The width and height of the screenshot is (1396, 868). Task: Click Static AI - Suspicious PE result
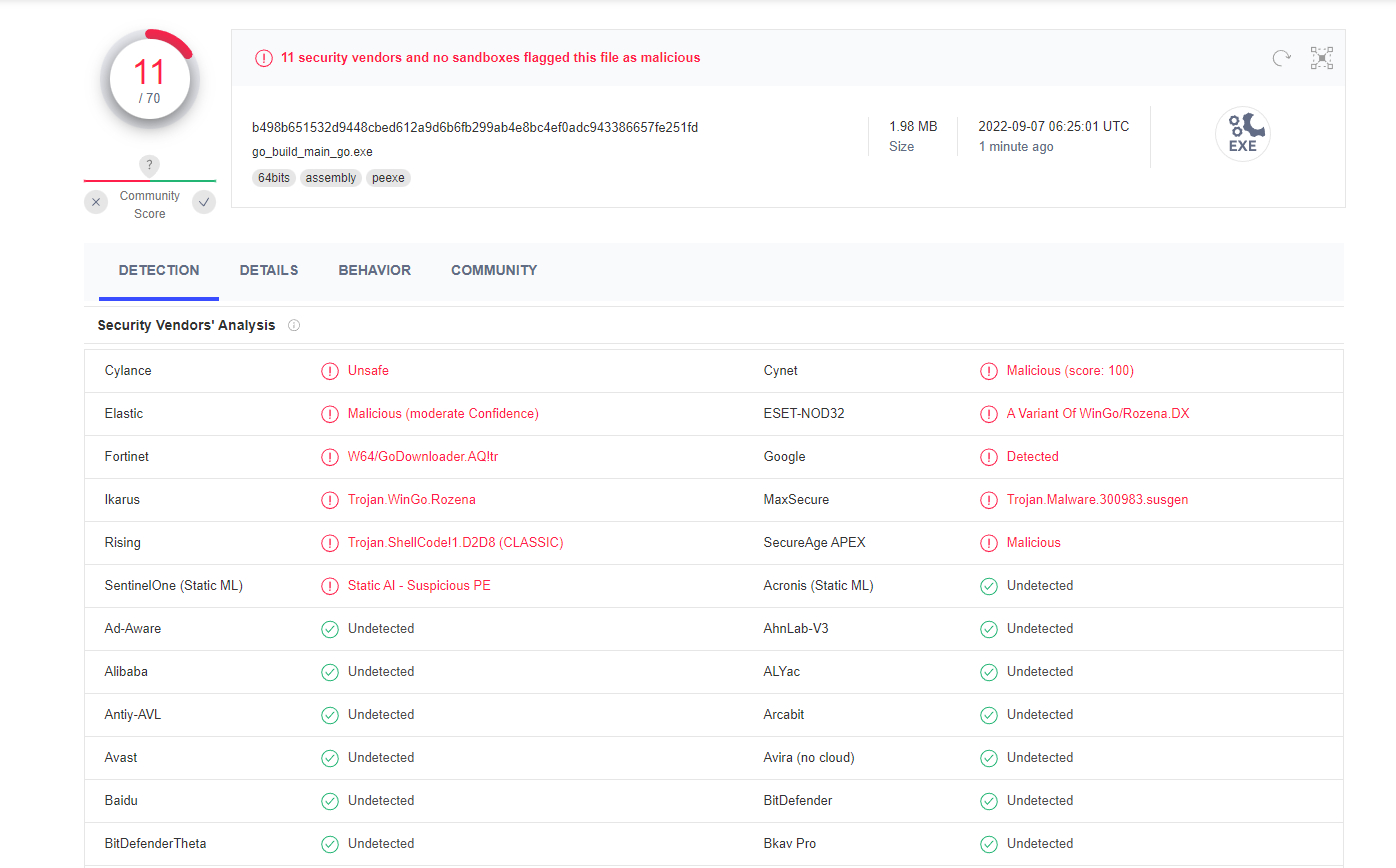[419, 586]
